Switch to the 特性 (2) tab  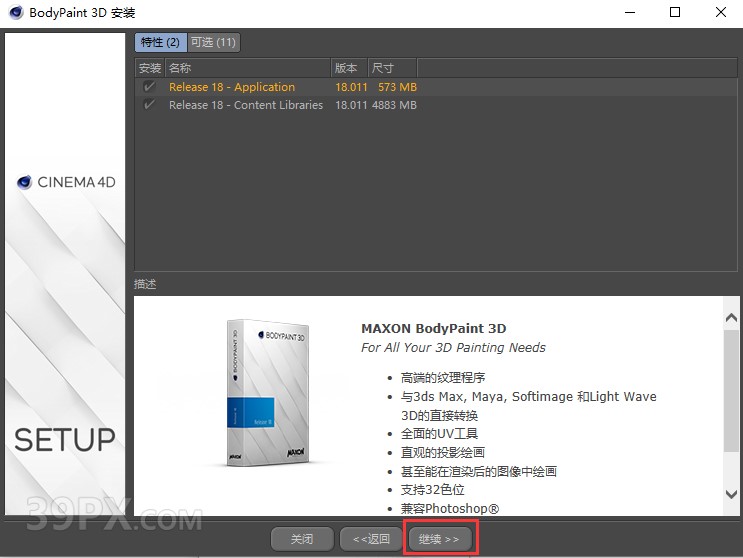point(160,42)
